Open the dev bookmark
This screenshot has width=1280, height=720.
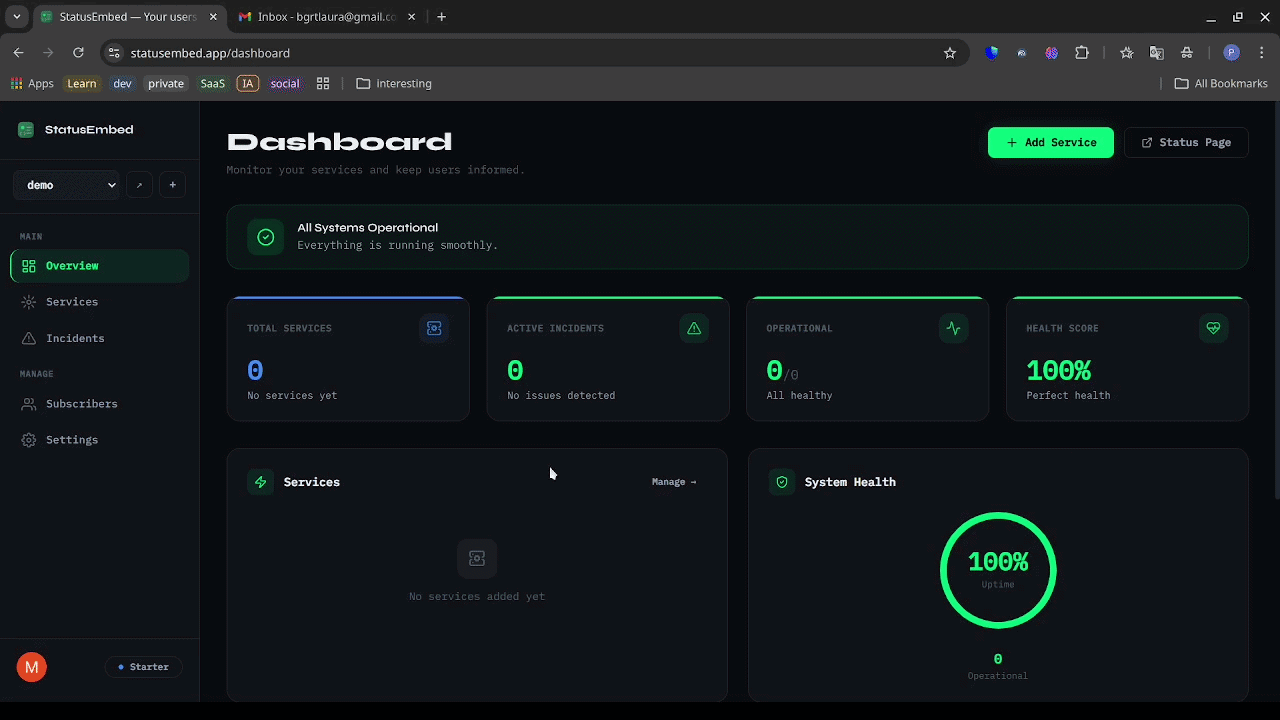pyautogui.click(x=122, y=83)
